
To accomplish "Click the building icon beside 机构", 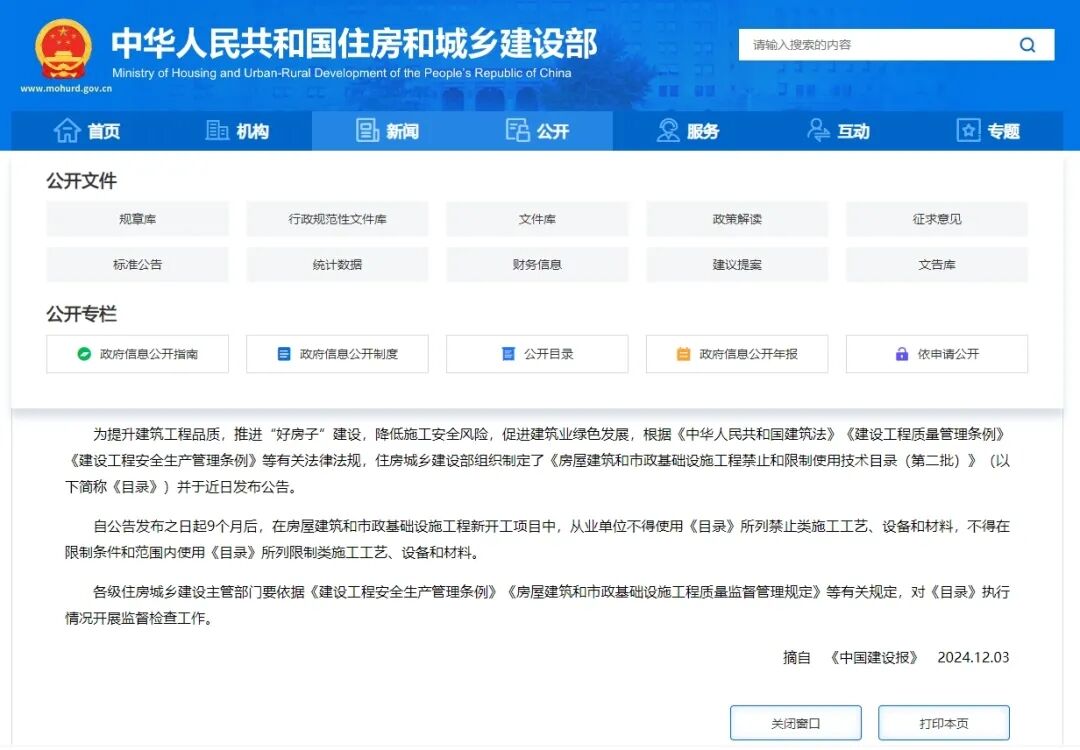I will point(217,130).
